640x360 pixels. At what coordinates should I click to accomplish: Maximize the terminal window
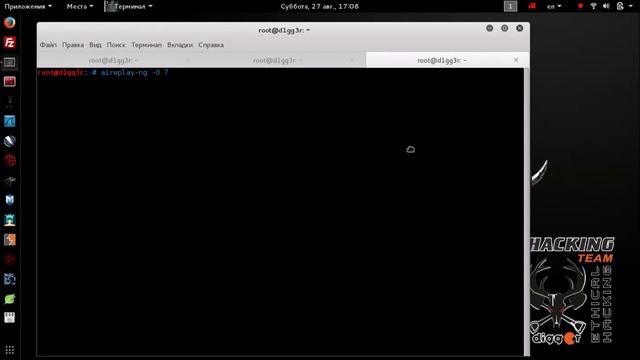point(504,28)
